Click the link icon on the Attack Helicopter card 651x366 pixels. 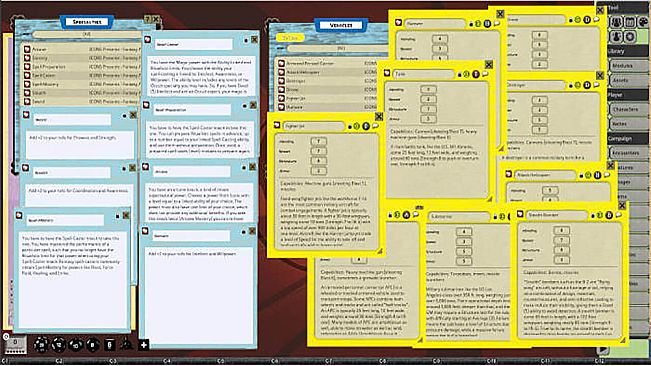[x=509, y=174]
